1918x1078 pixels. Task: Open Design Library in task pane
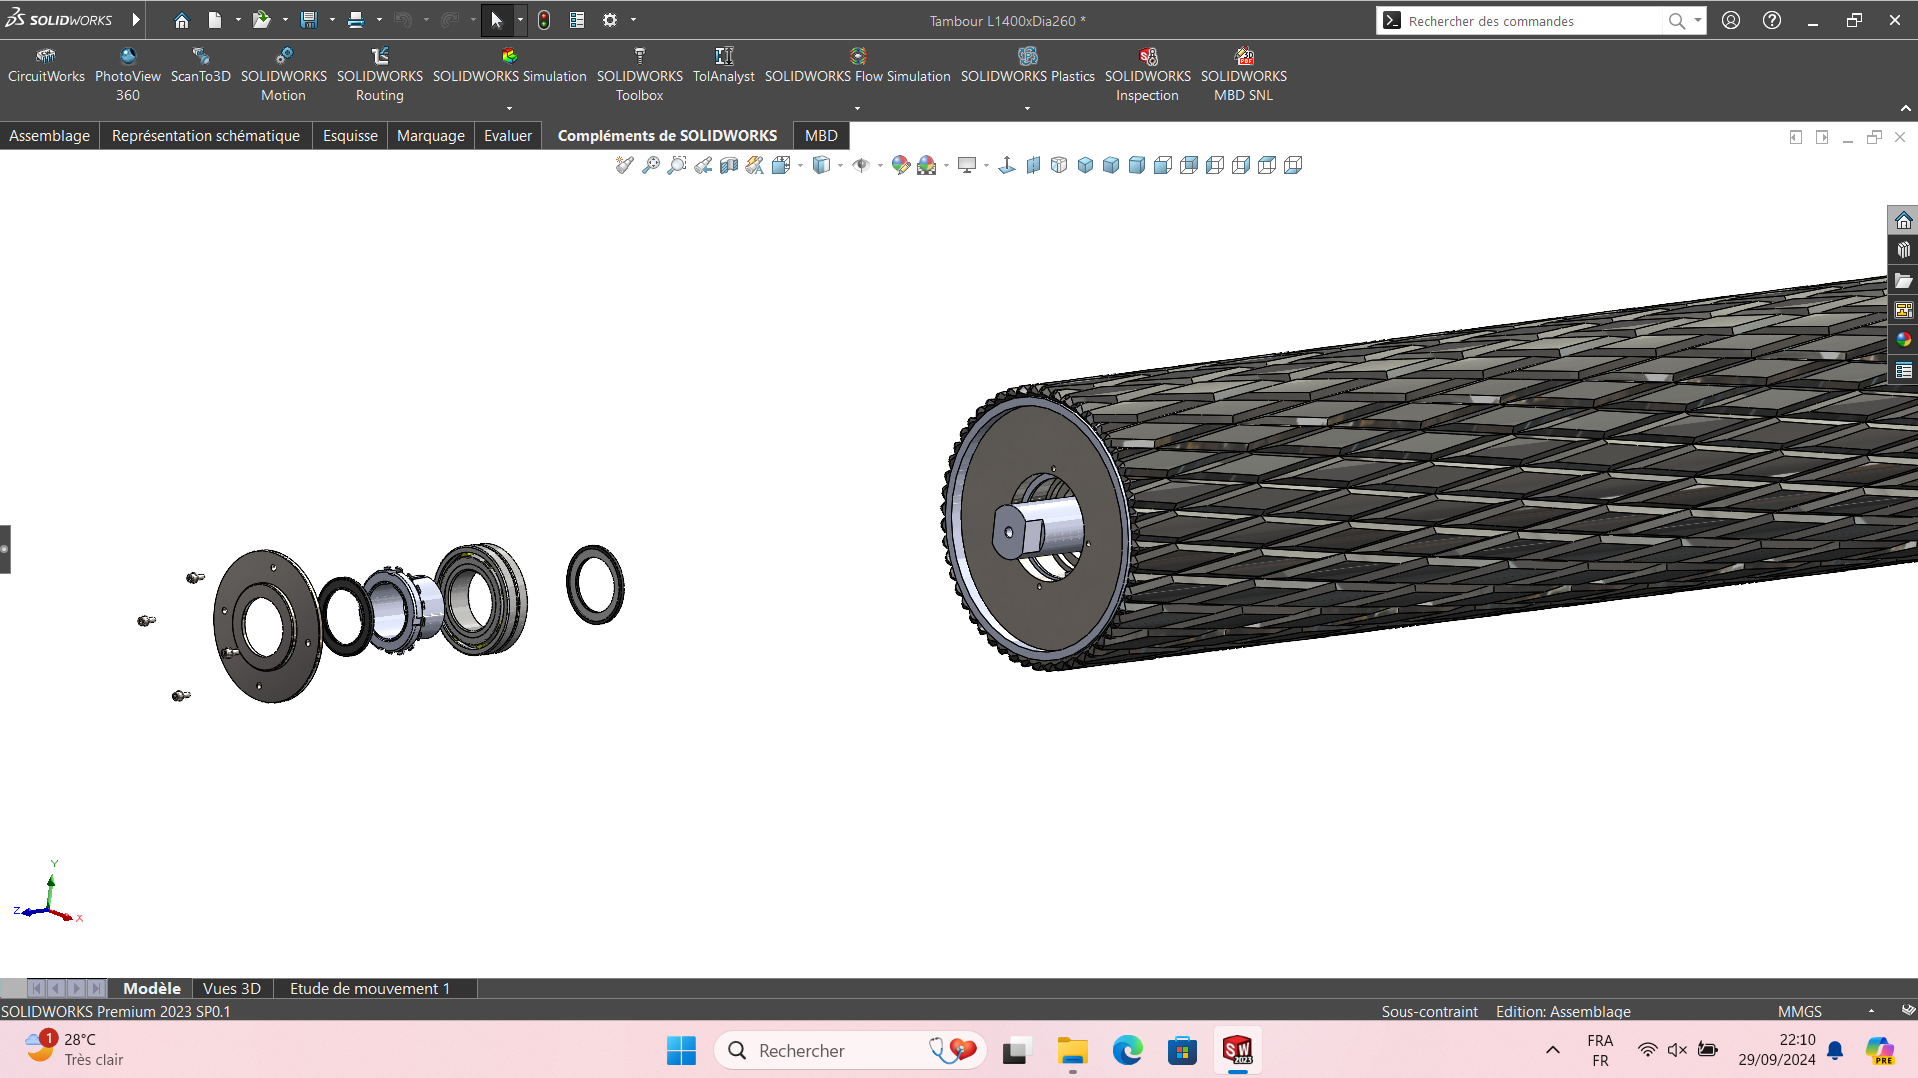(x=1903, y=250)
